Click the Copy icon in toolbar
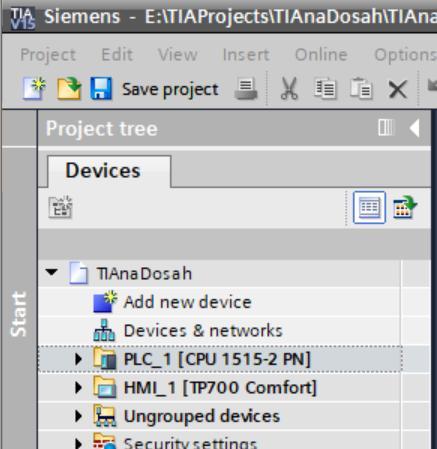 pos(325,89)
